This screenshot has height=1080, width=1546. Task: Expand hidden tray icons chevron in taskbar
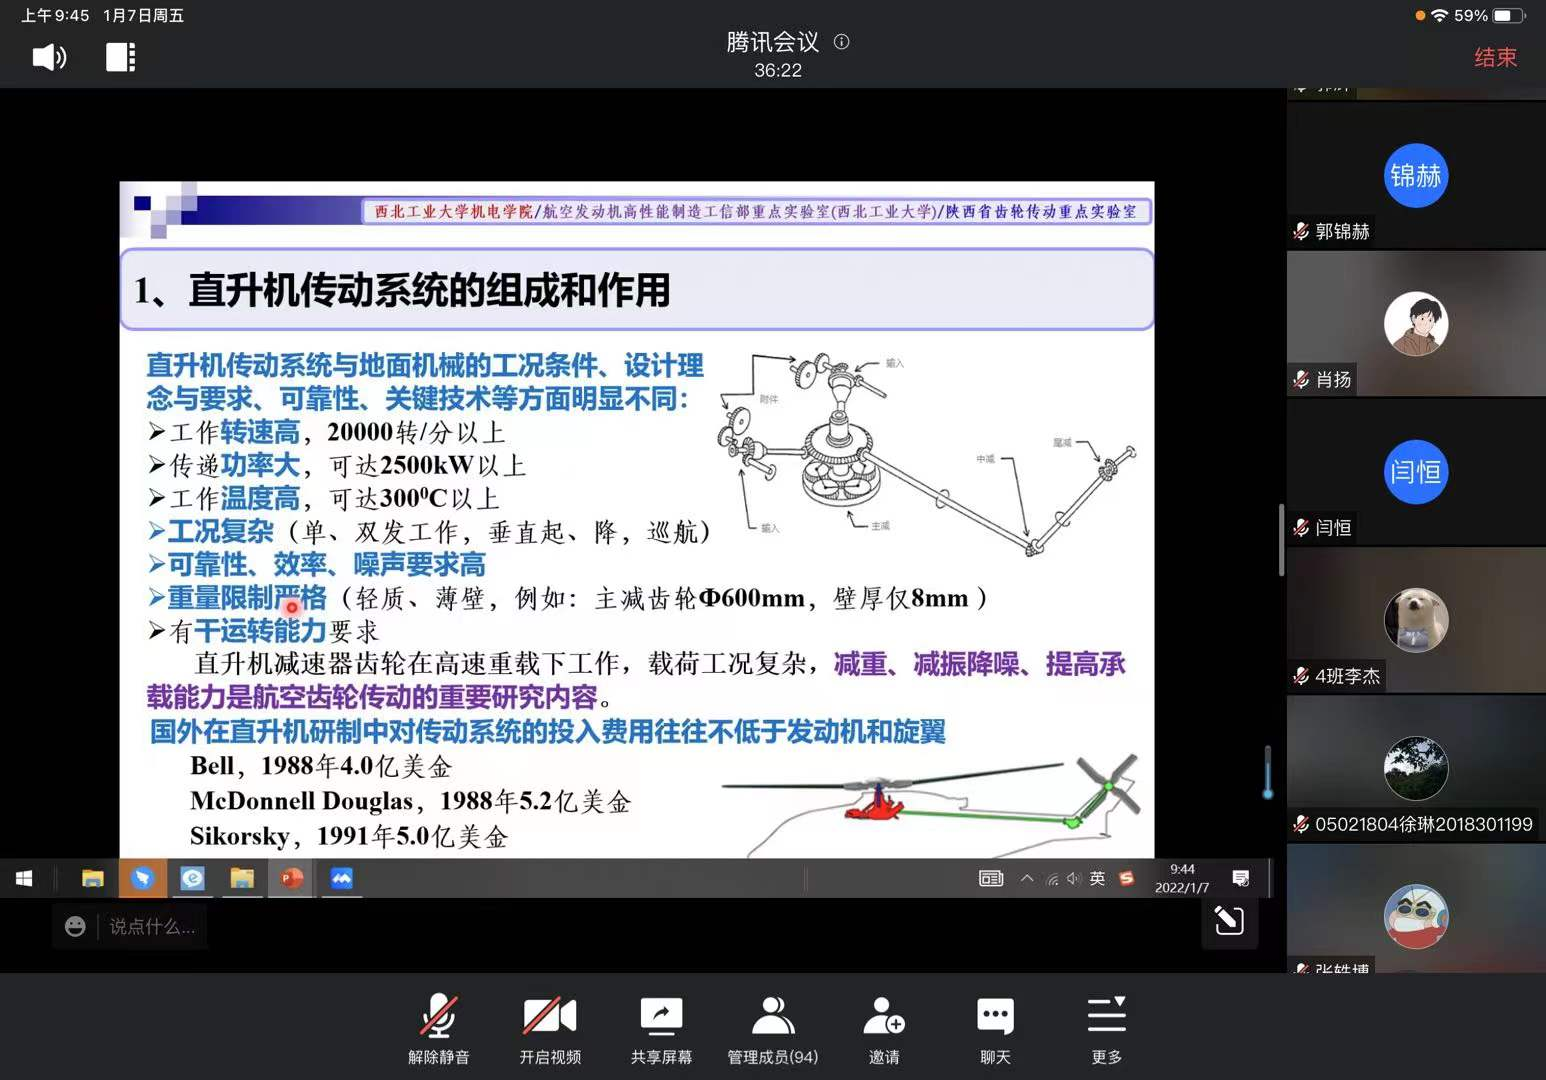point(1027,879)
